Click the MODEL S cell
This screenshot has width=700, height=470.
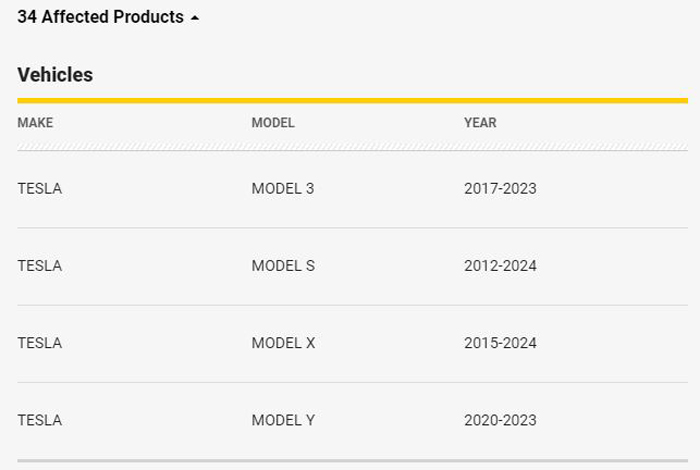pyautogui.click(x=283, y=266)
